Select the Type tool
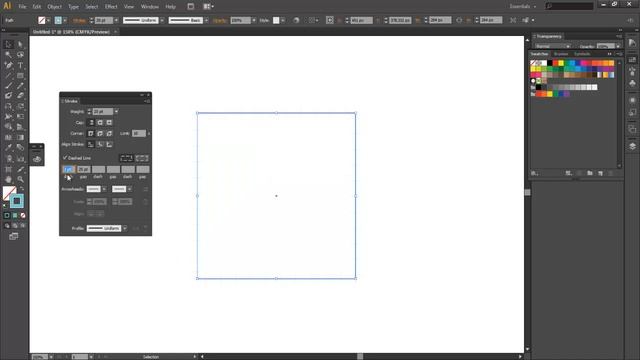 click(20, 65)
